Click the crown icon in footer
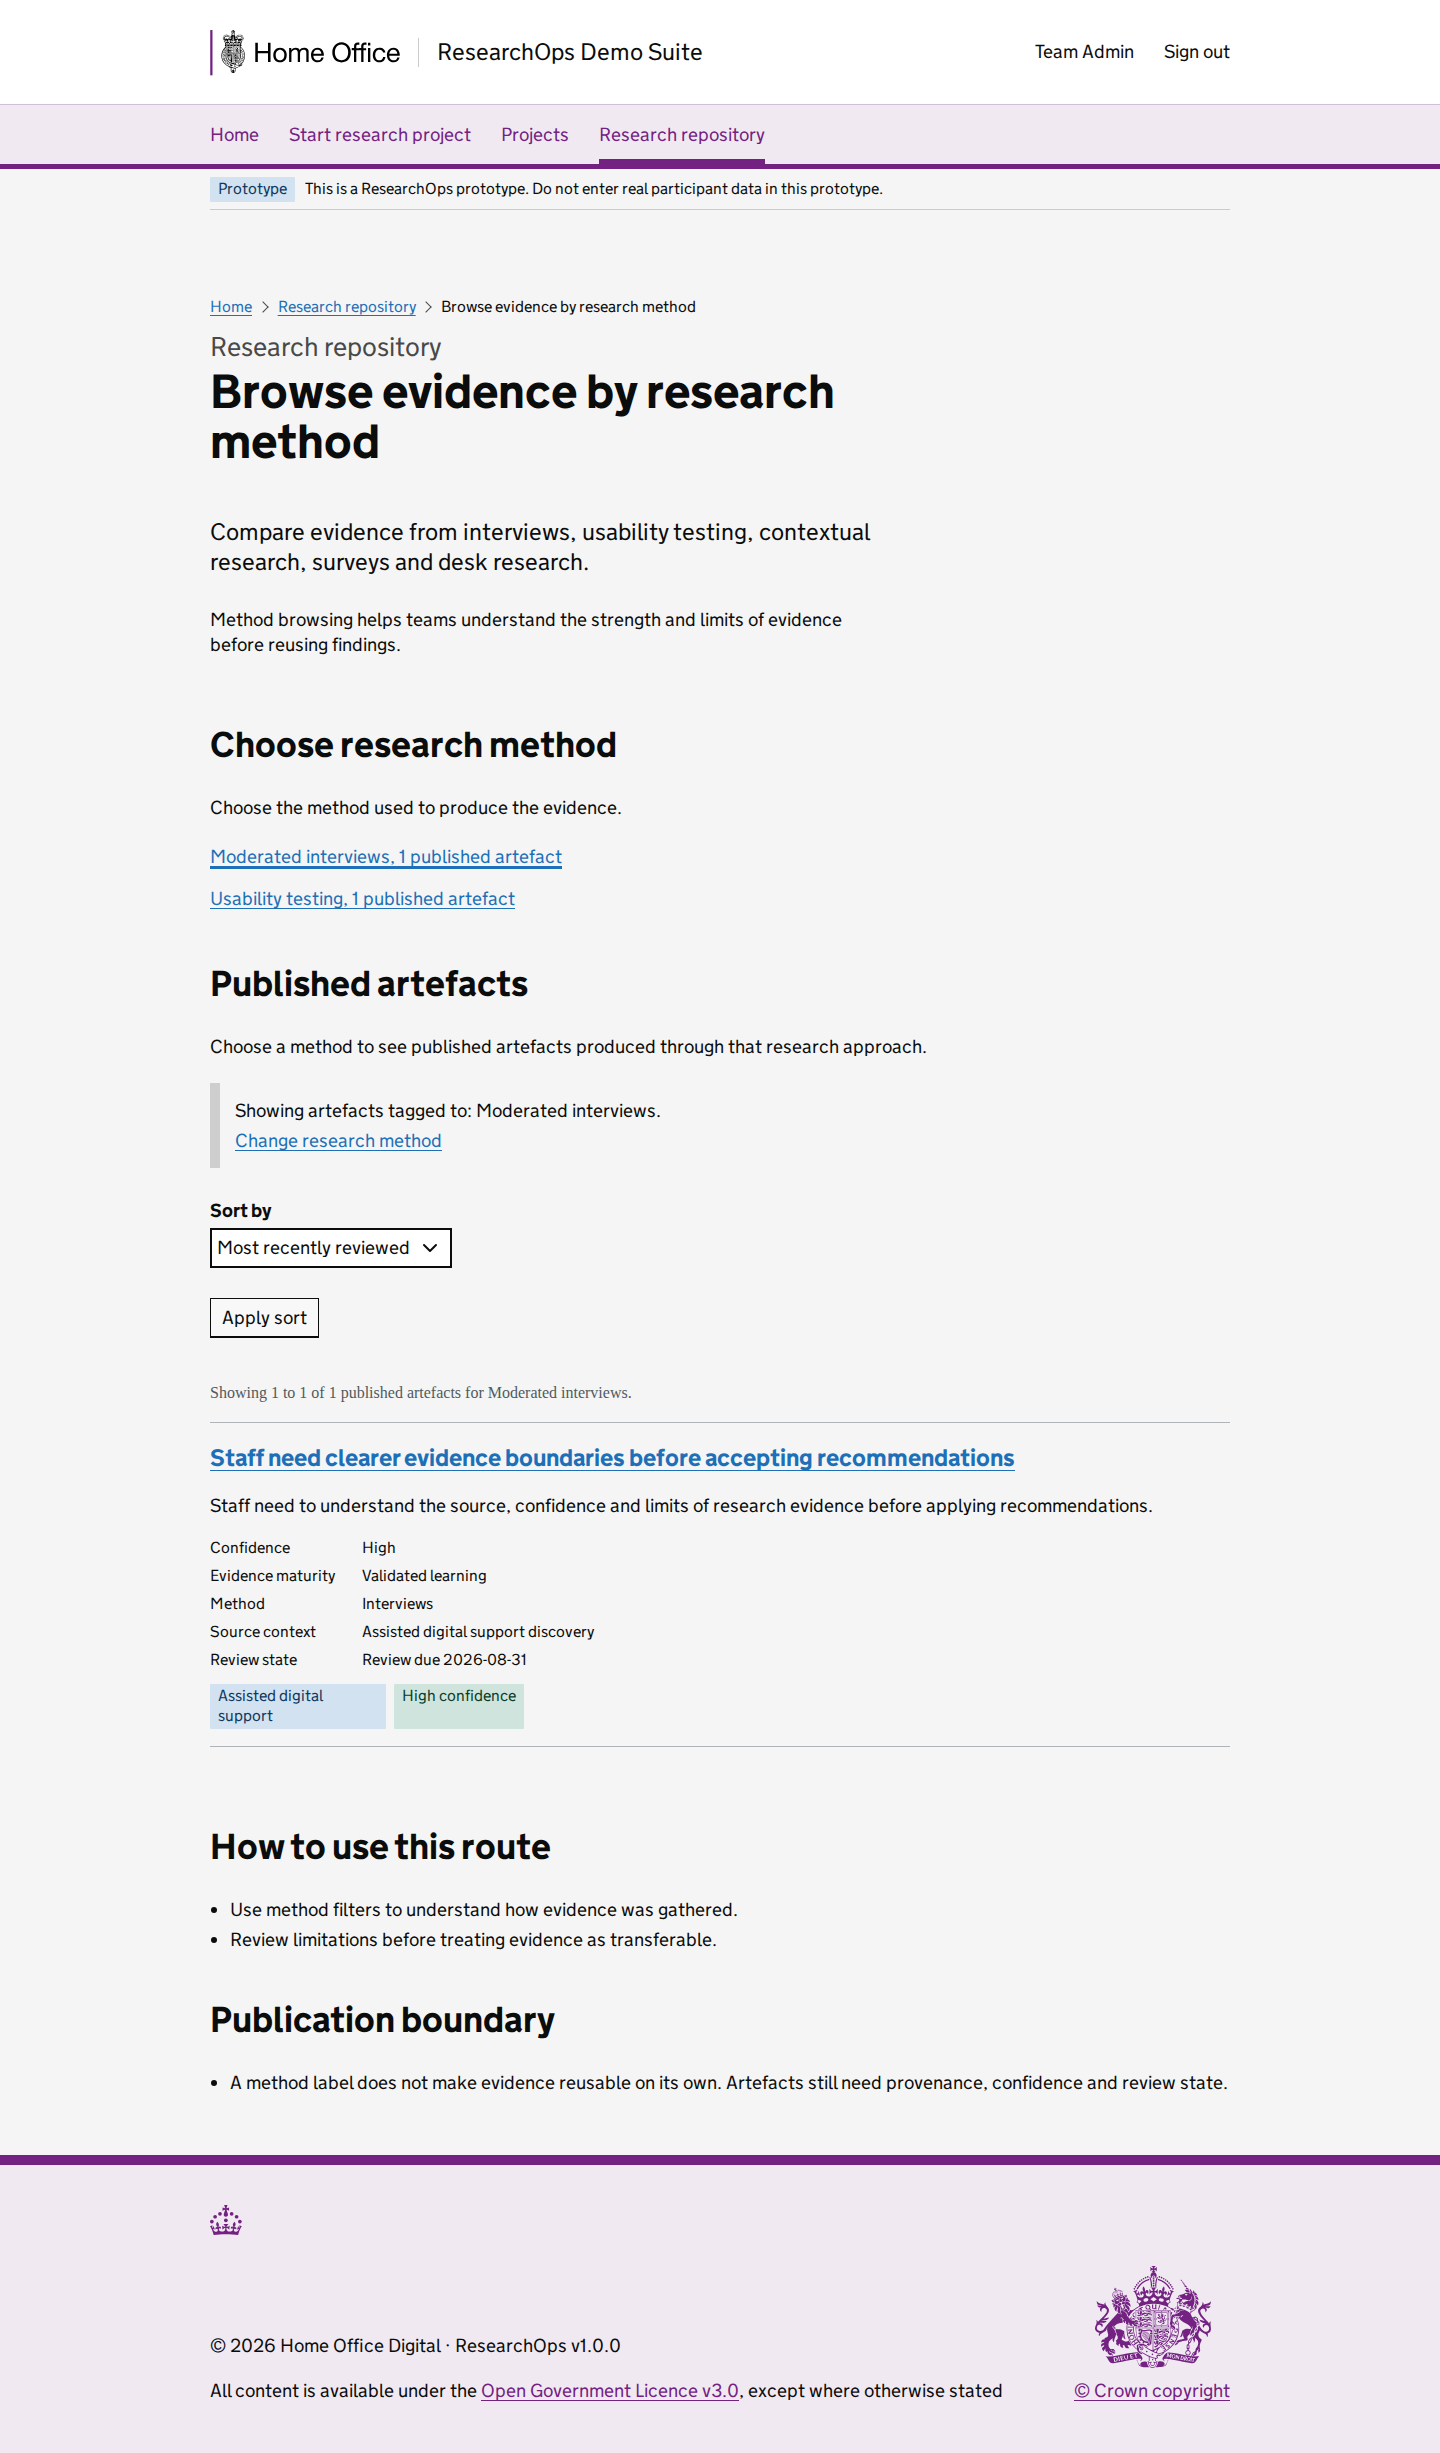This screenshot has width=1440, height=2453. click(x=226, y=2220)
